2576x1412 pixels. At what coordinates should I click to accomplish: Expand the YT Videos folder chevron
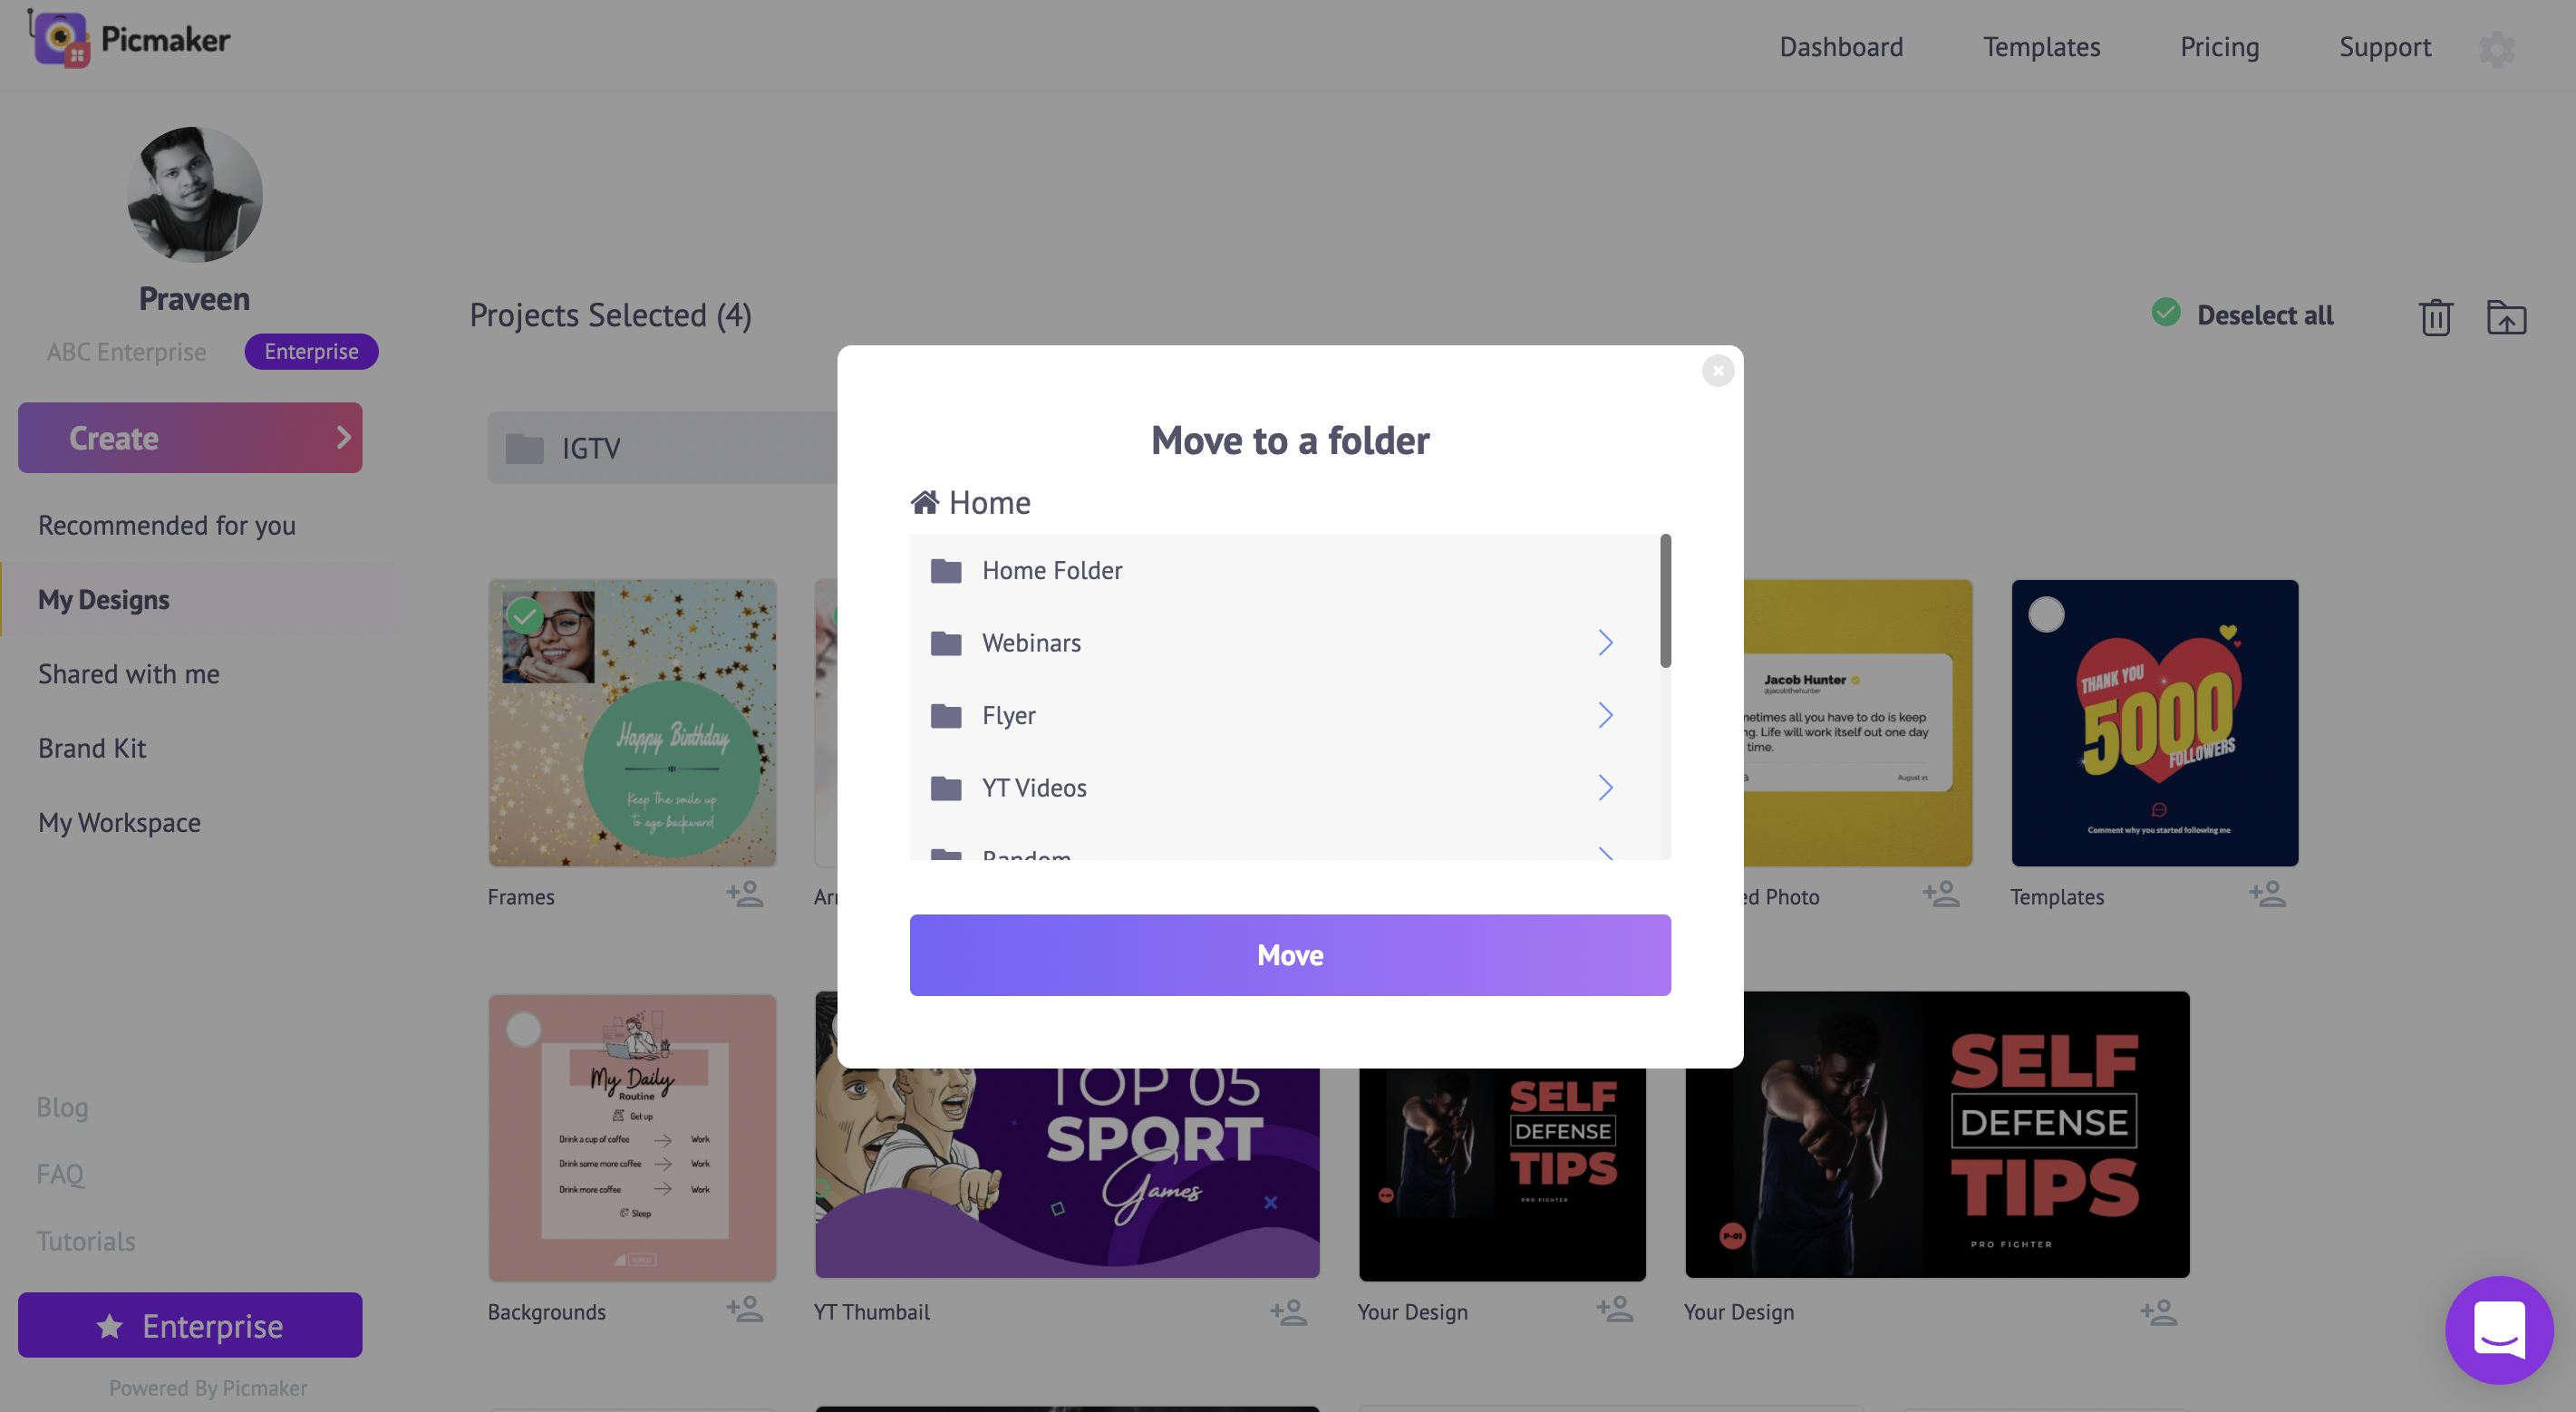point(1604,788)
